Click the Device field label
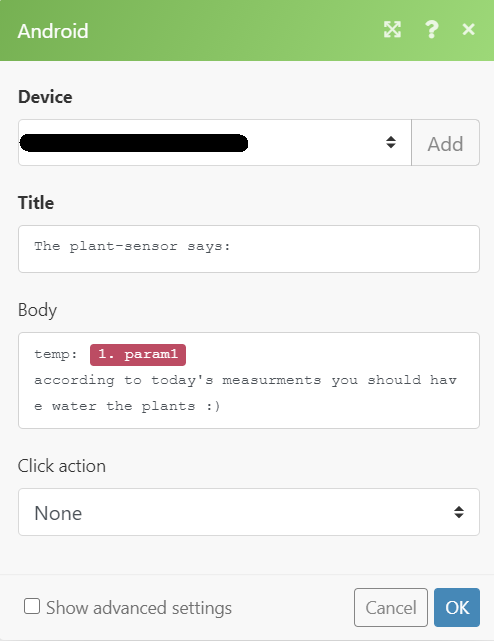The width and height of the screenshot is (494, 641). tap(45, 97)
